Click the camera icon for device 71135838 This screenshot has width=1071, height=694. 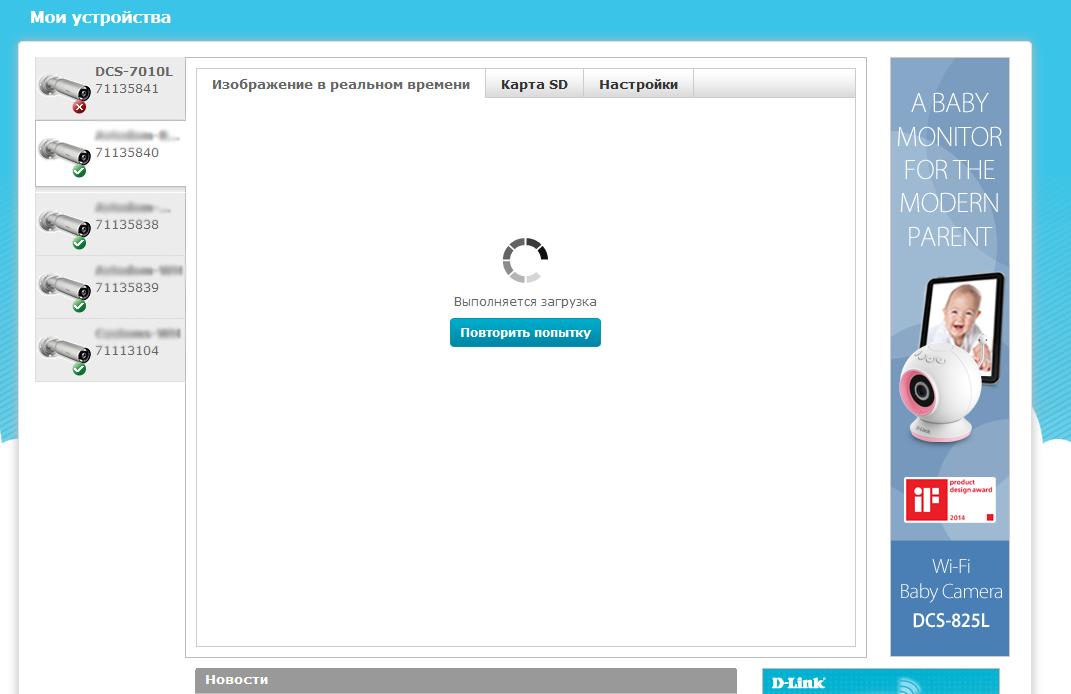tap(64, 223)
